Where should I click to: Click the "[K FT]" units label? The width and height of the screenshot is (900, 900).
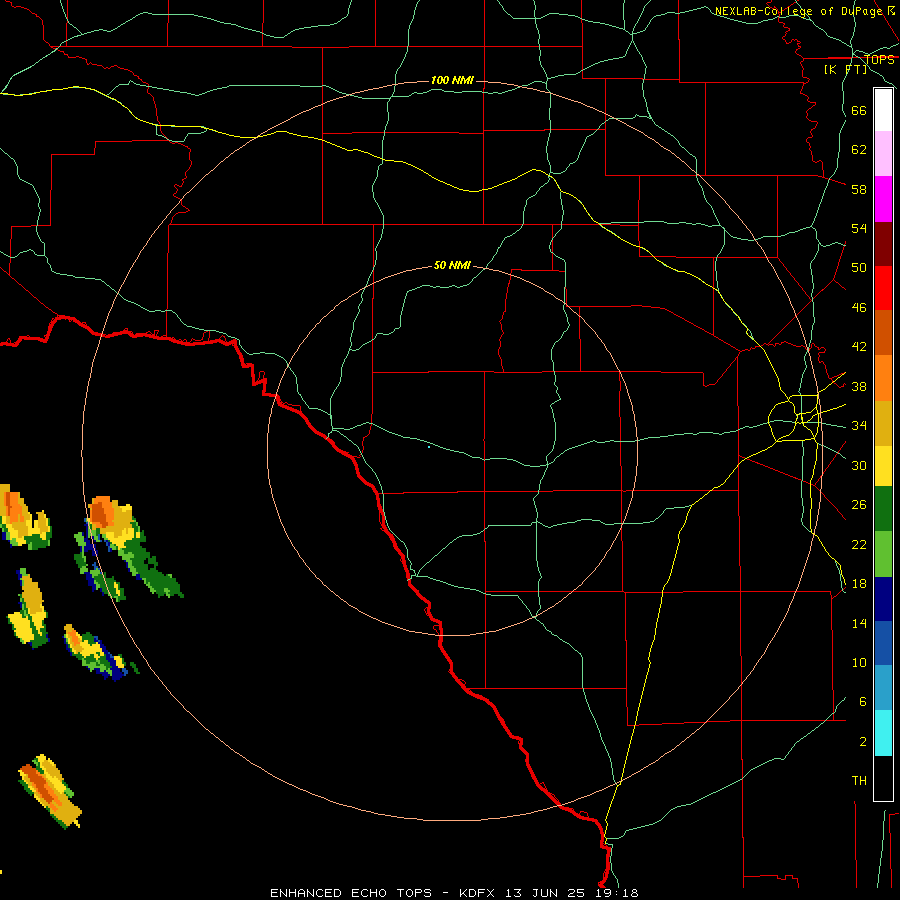point(846,69)
